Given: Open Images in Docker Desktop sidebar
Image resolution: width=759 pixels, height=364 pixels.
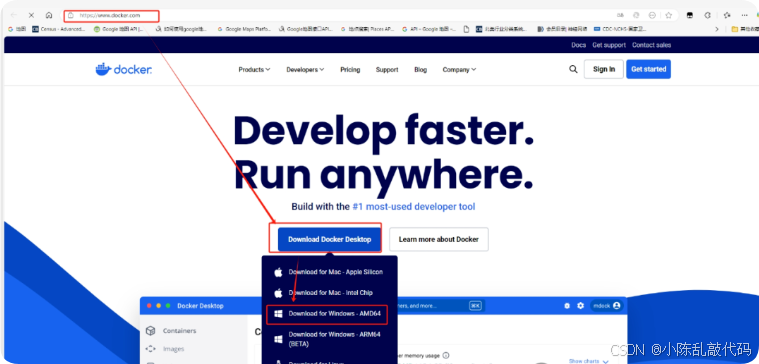Looking at the screenshot, I should (x=166, y=349).
